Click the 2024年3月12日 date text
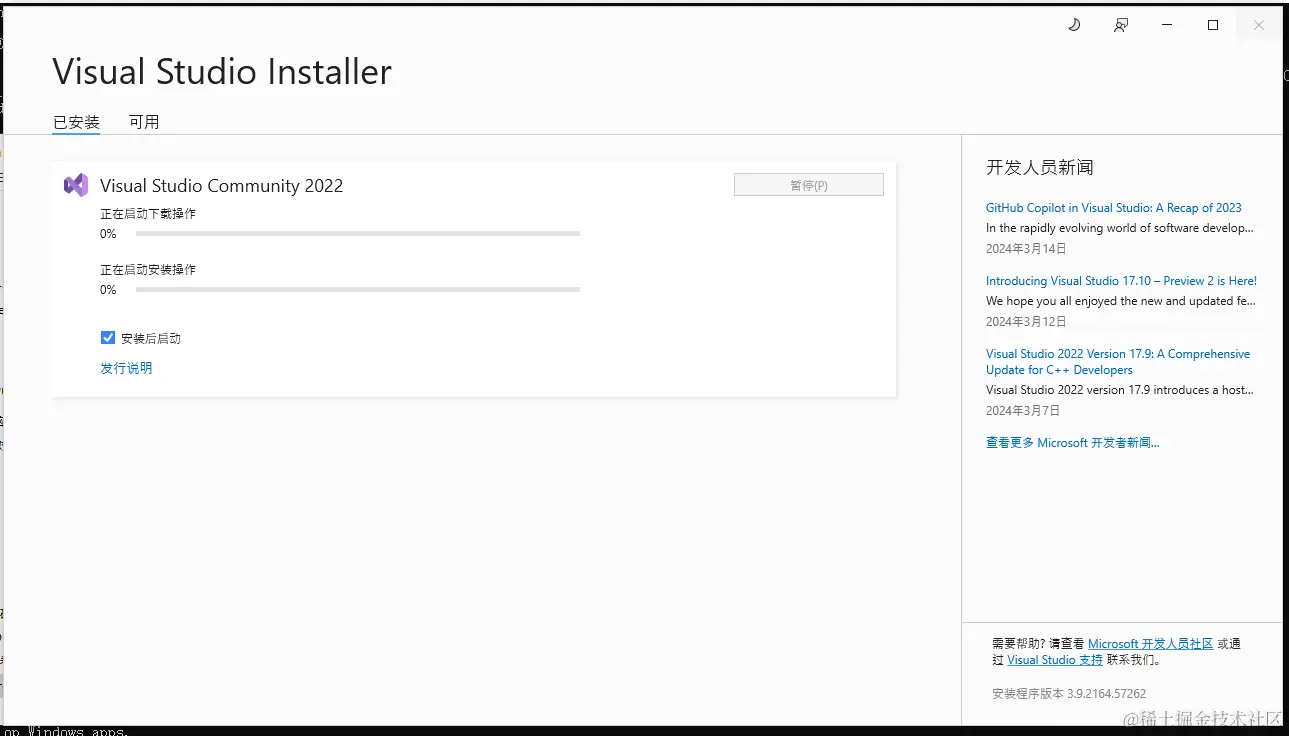The height and width of the screenshot is (736, 1289). 1026,321
